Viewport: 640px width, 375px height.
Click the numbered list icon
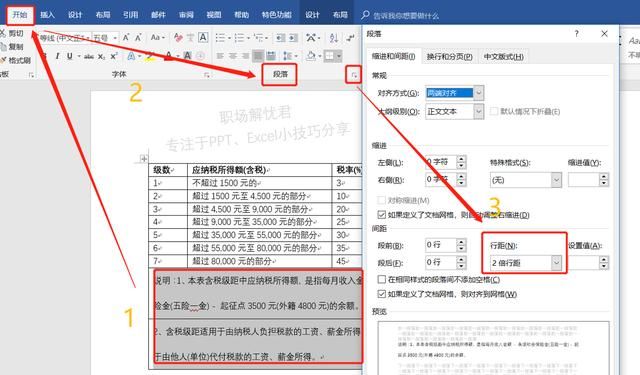click(x=239, y=38)
